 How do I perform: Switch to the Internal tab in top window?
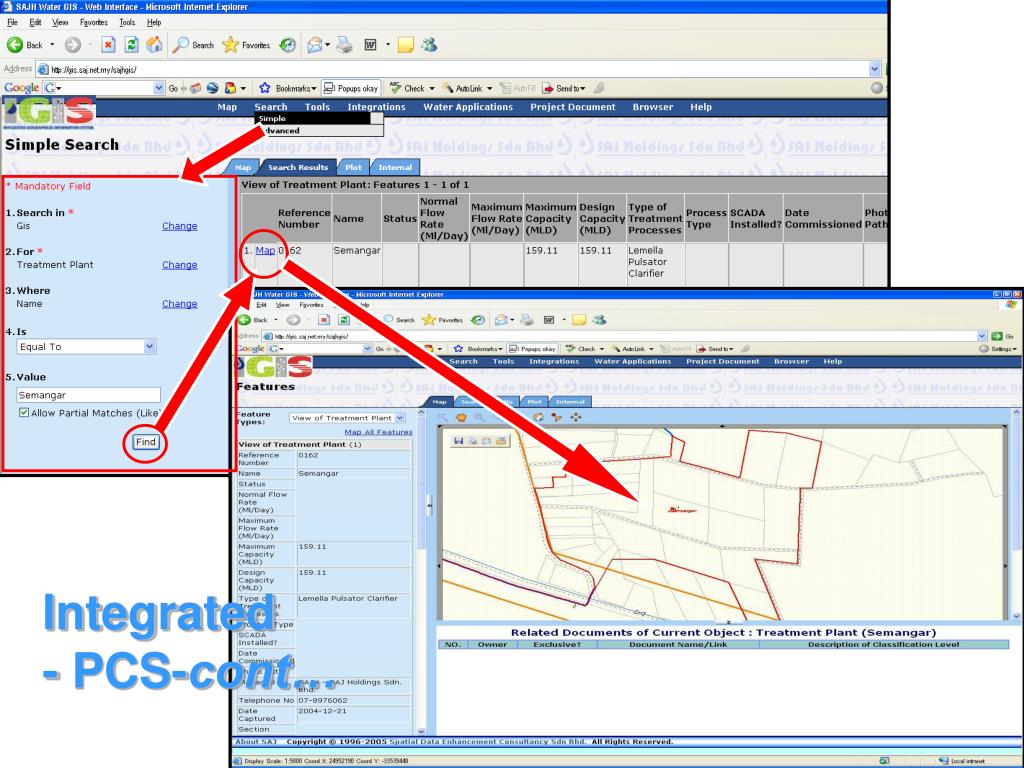pos(395,167)
